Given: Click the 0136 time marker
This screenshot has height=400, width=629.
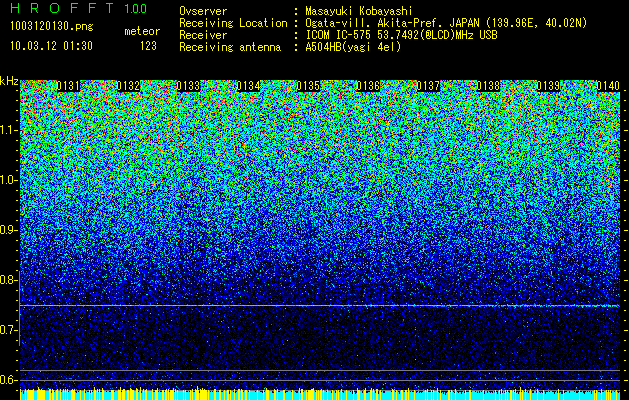Looking at the screenshot, I should pyautogui.click(x=368, y=86).
